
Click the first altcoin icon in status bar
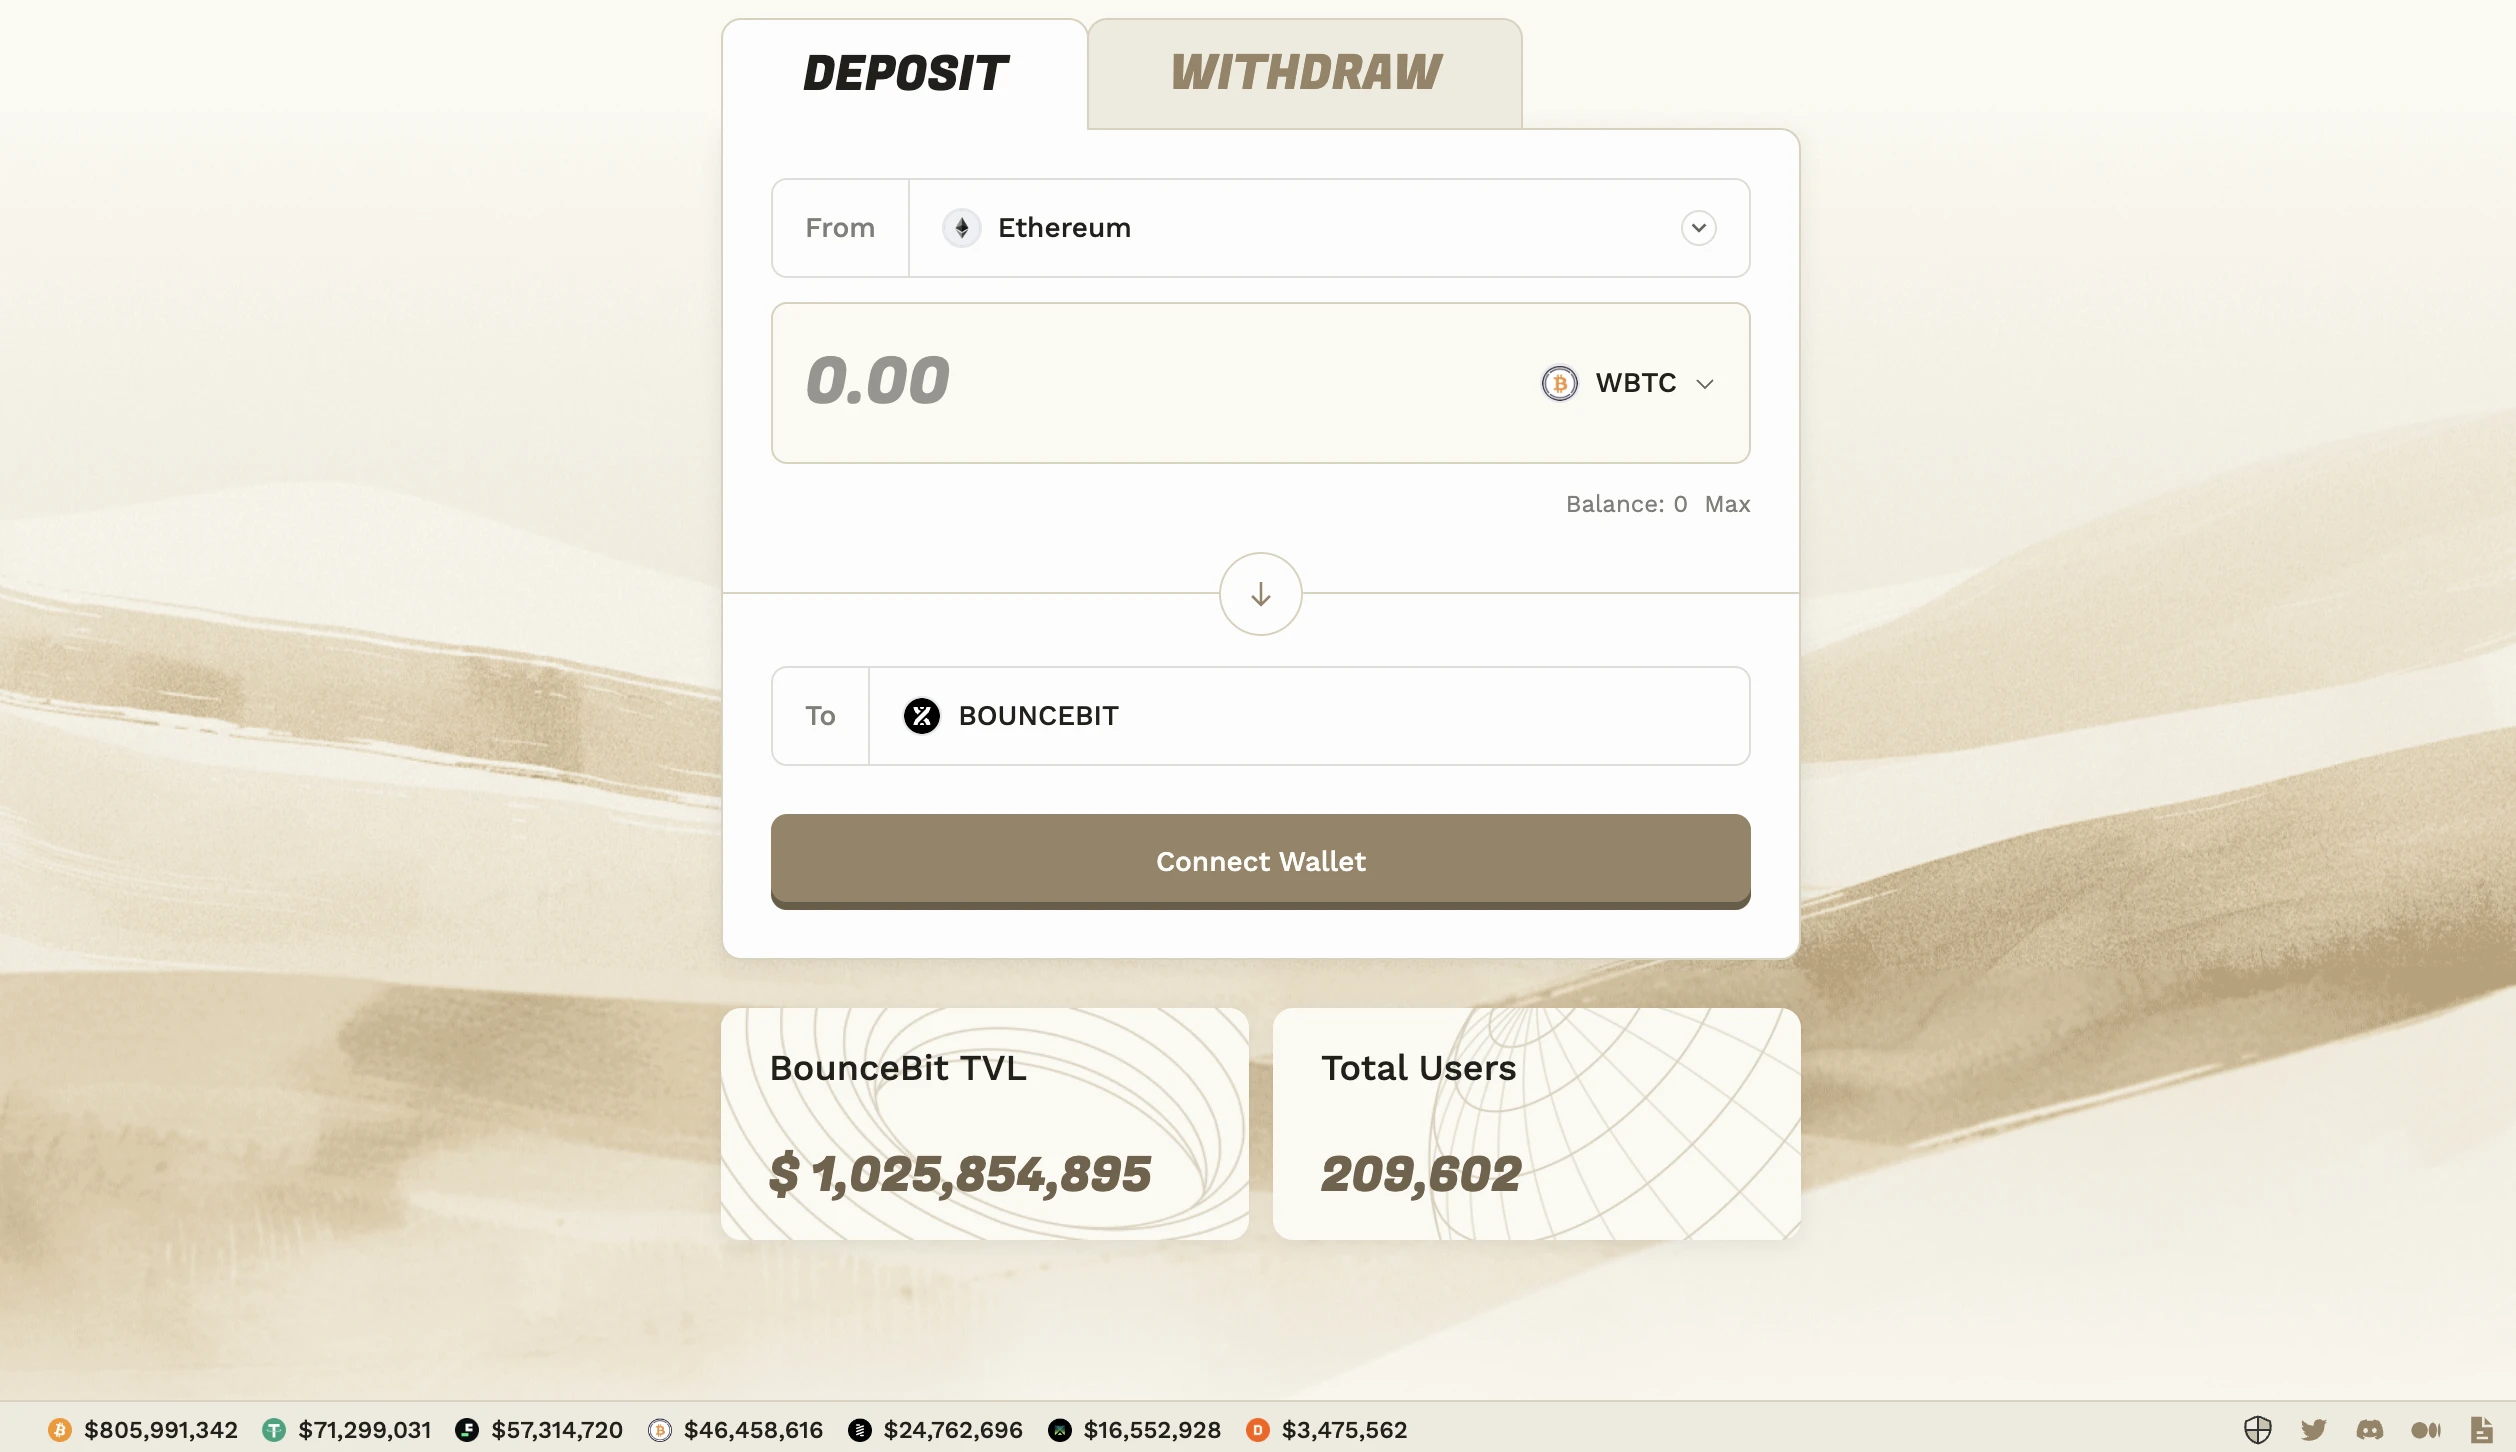[x=276, y=1428]
